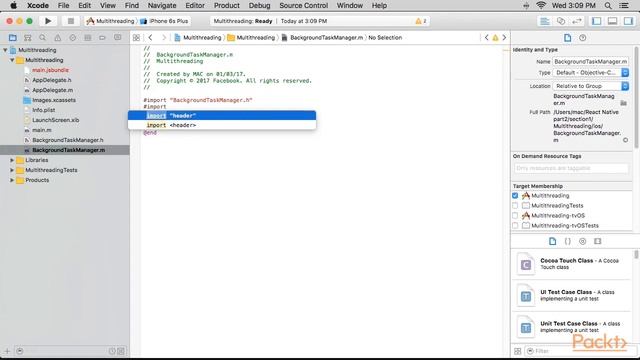This screenshot has width=640, height=360.
Task: Open the Debug navigator
Action: point(87,38)
